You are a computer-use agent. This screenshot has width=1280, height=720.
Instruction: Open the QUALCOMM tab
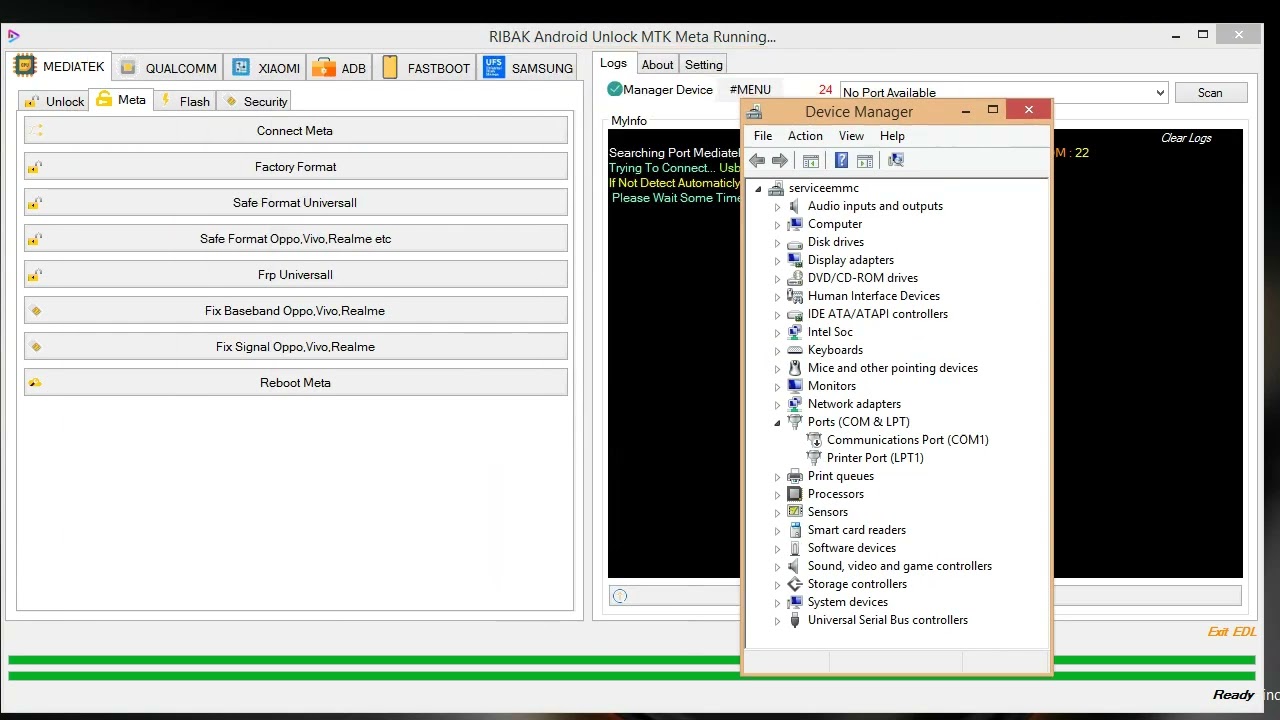point(168,68)
